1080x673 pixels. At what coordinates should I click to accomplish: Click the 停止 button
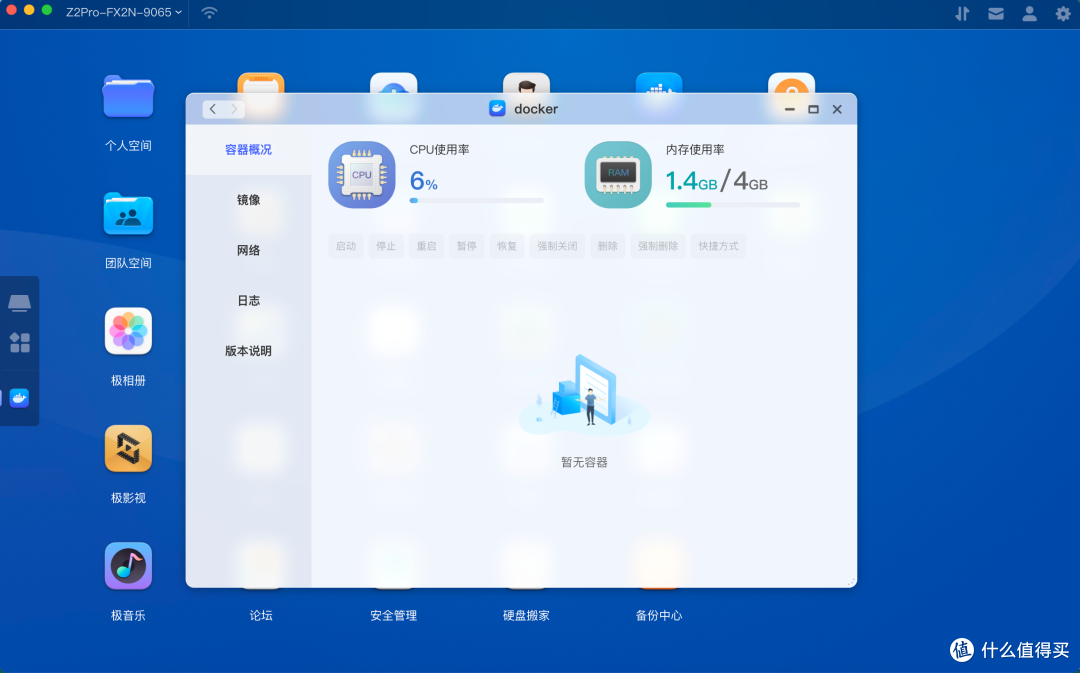click(386, 246)
